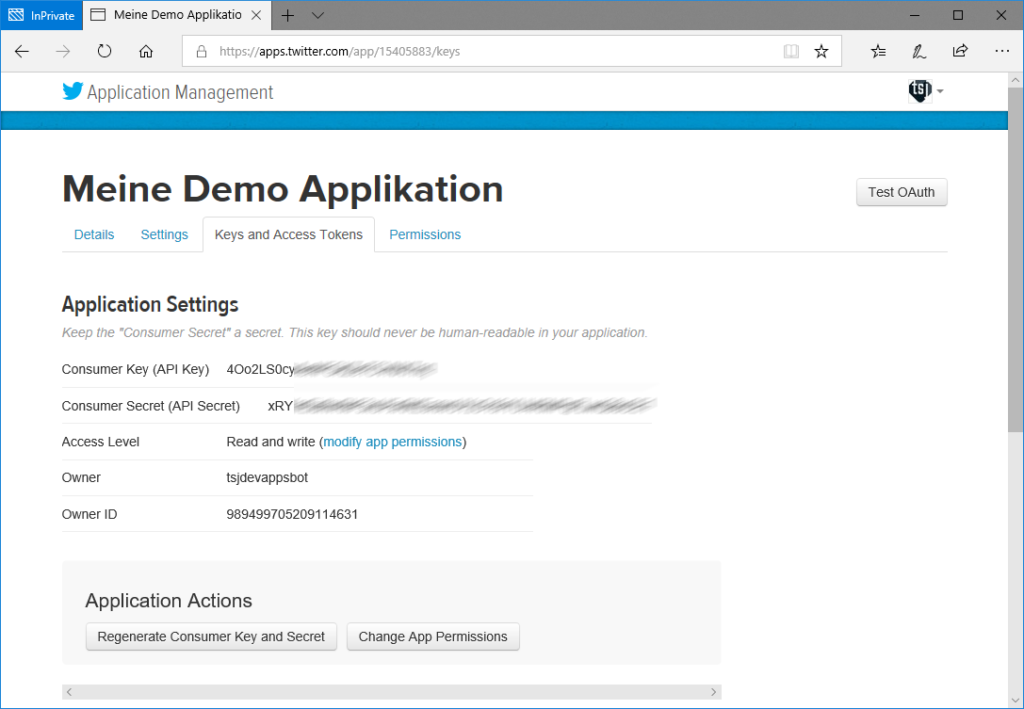Switch to the Details tab
The width and height of the screenshot is (1024, 709).
(94, 235)
